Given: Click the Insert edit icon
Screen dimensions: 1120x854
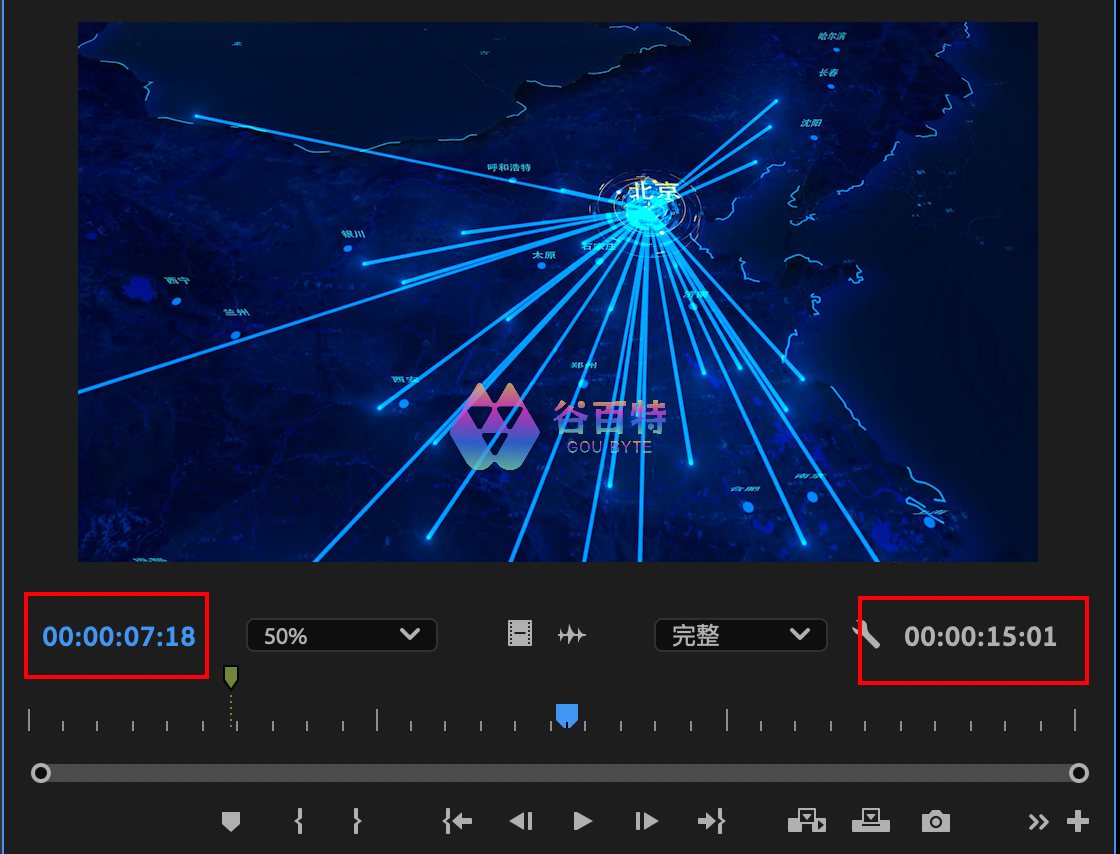Looking at the screenshot, I should click(x=807, y=821).
